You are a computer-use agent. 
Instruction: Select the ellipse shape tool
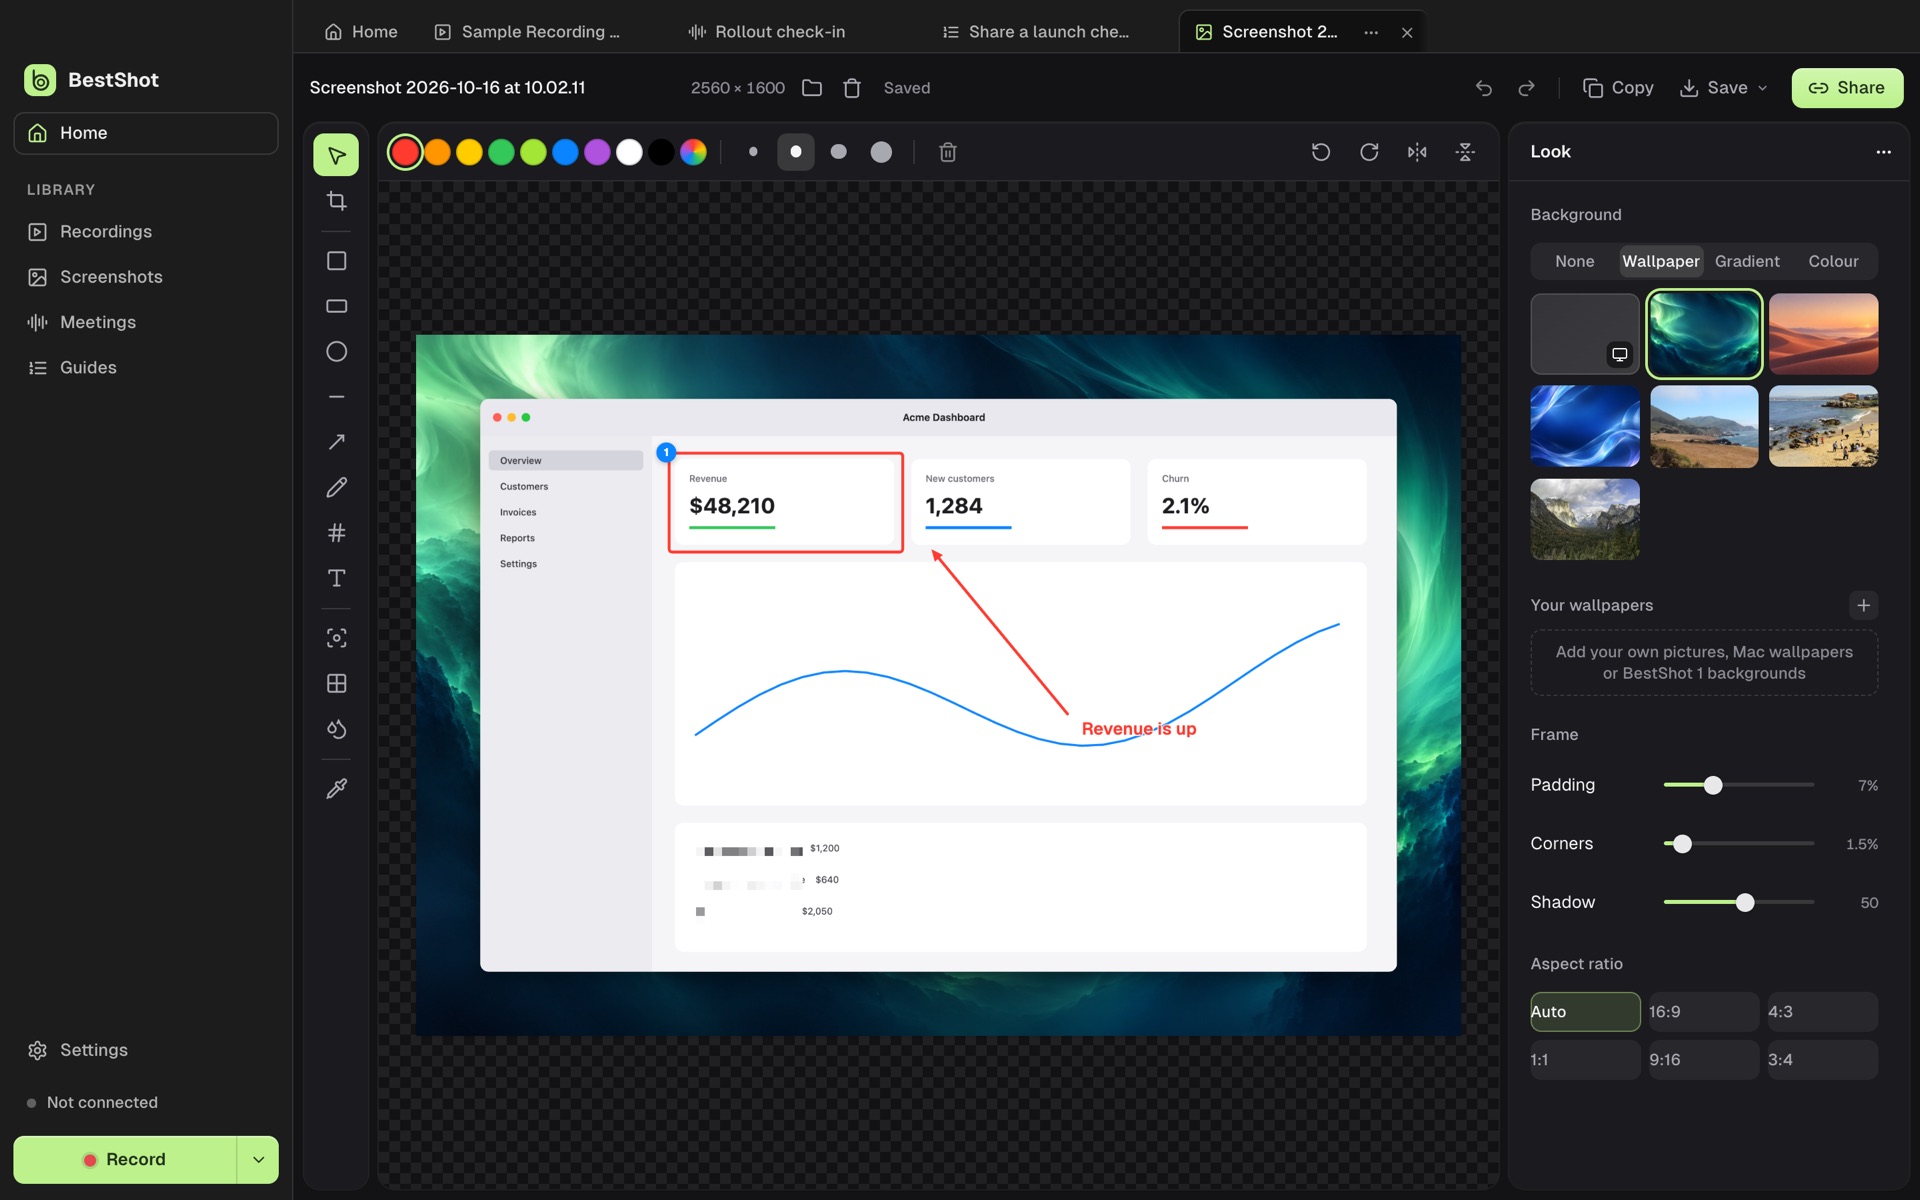(336, 352)
